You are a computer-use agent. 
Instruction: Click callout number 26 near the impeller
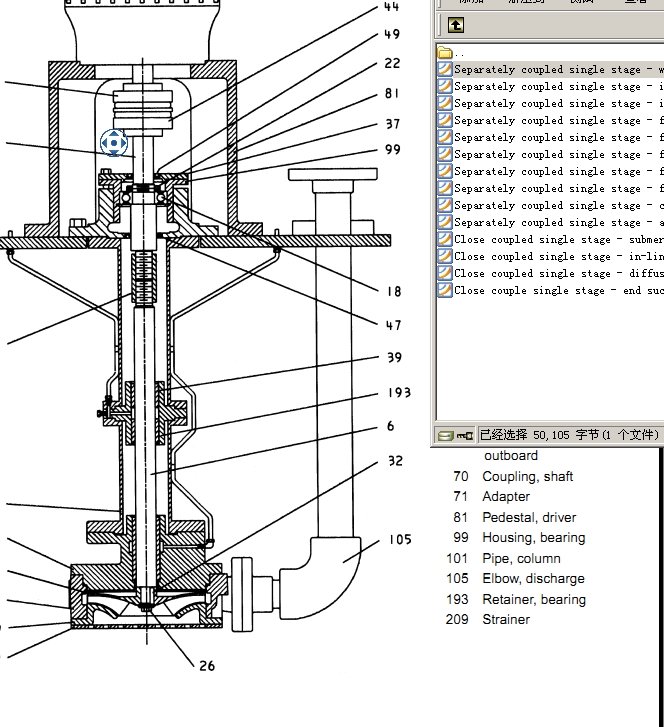[x=206, y=666]
